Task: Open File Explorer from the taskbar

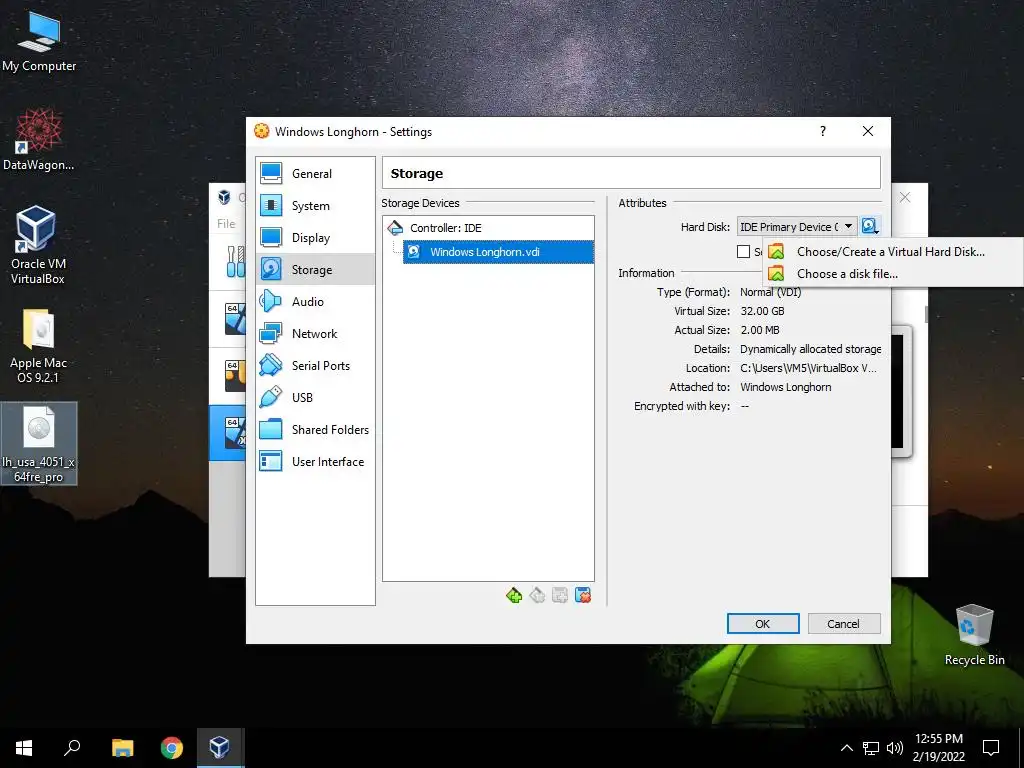Action: (122, 748)
